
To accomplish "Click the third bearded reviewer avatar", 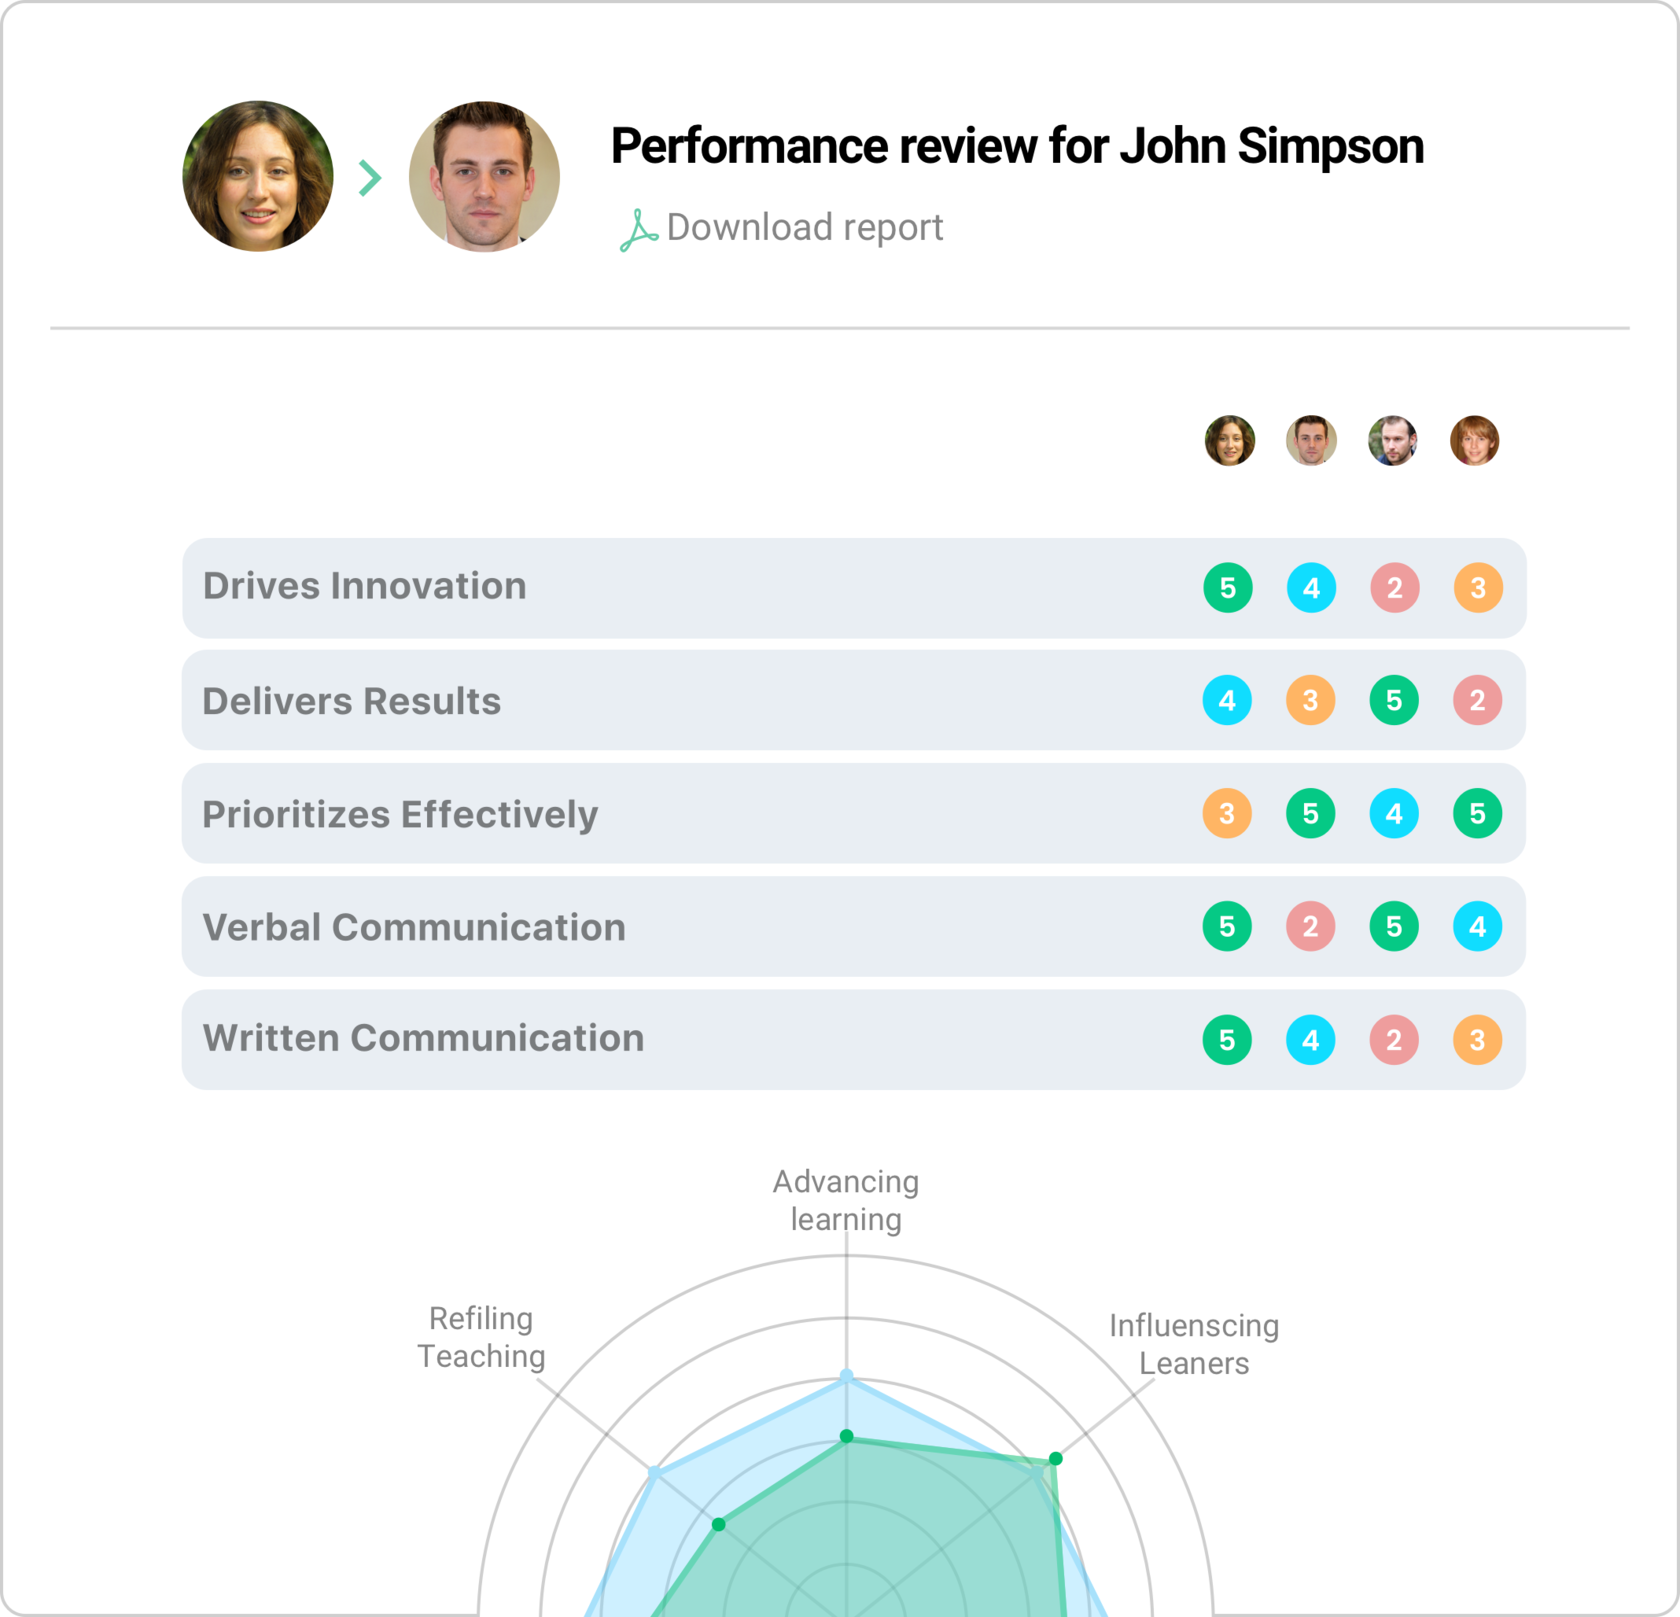I will [x=1393, y=441].
